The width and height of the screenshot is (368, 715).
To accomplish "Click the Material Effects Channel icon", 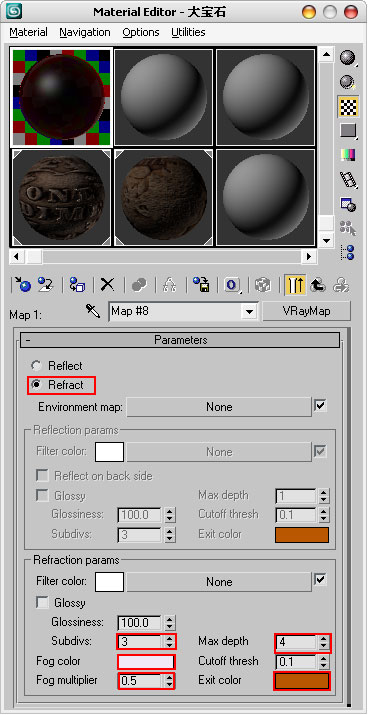I will pyautogui.click(x=232, y=285).
